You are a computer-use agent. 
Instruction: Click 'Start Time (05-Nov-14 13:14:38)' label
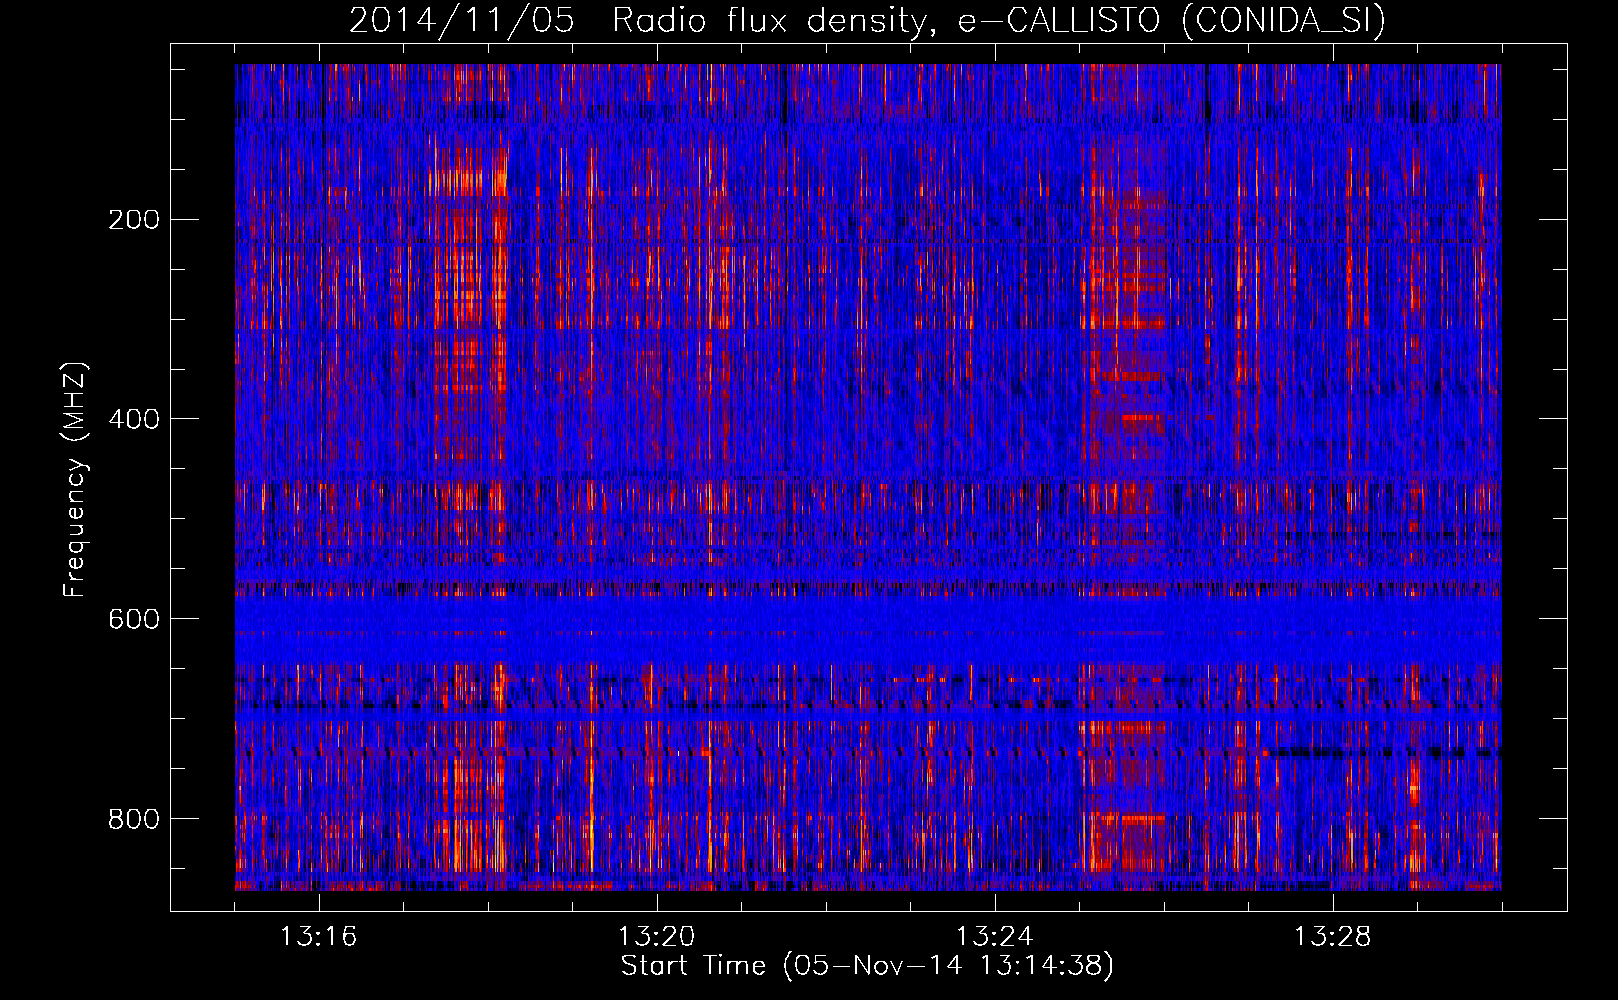click(x=867, y=966)
